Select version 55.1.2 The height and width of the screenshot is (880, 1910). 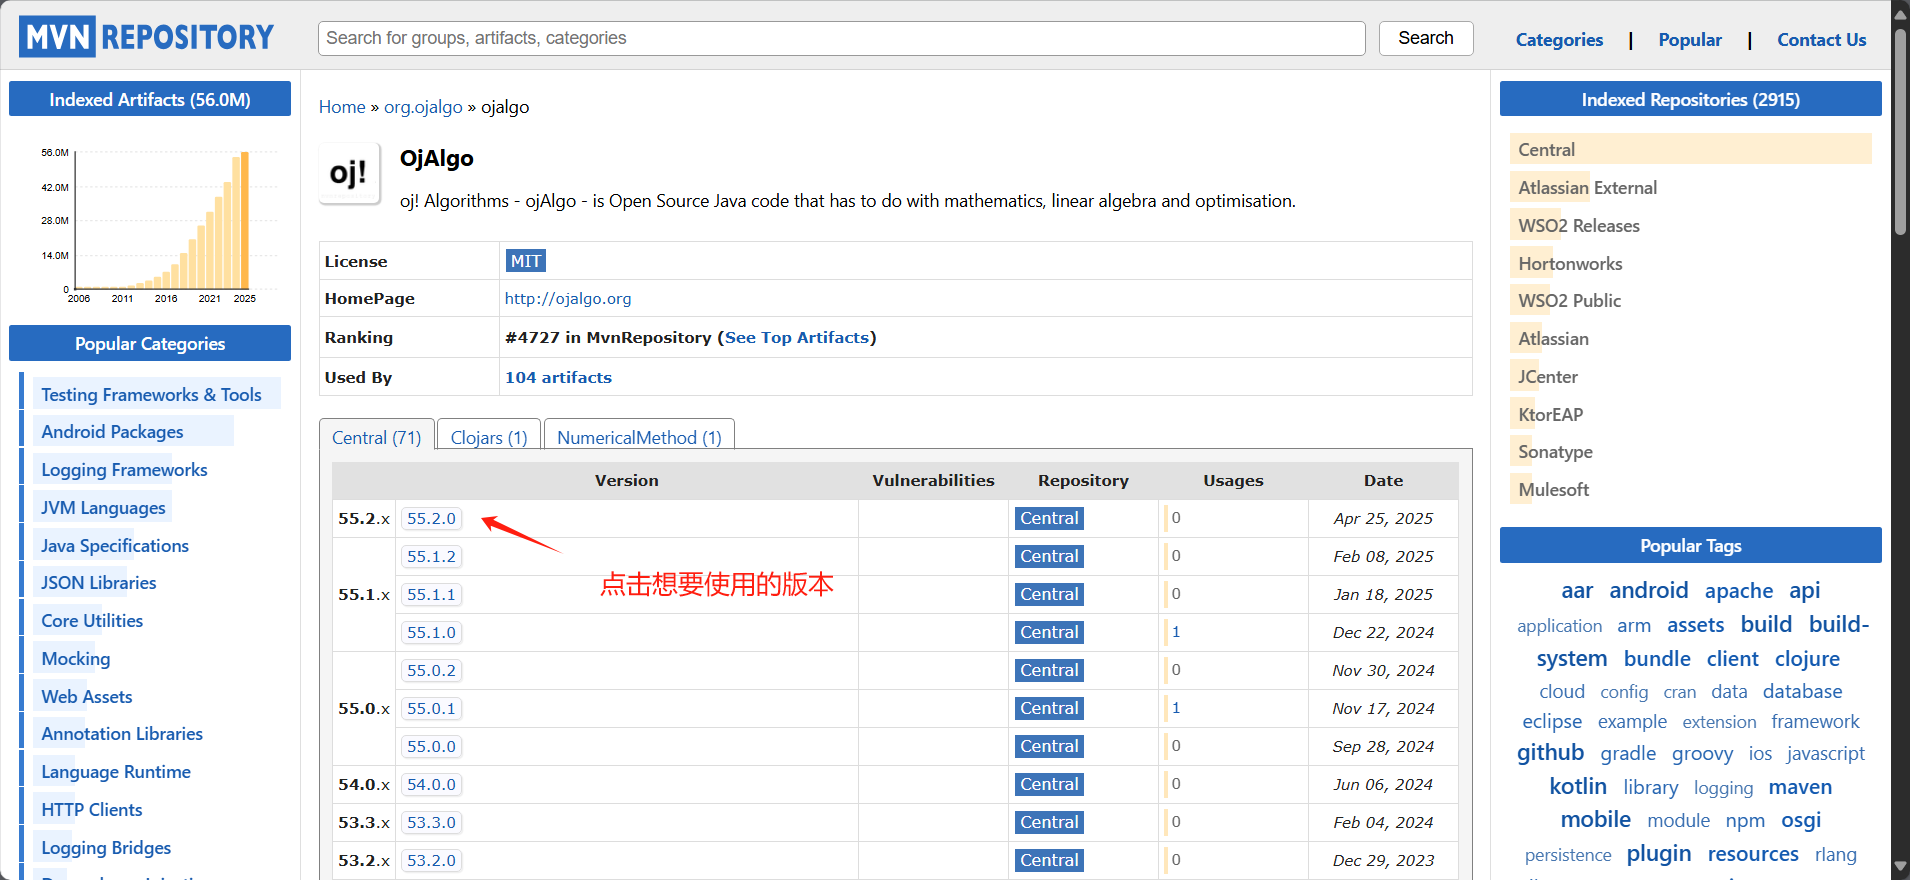point(431,557)
